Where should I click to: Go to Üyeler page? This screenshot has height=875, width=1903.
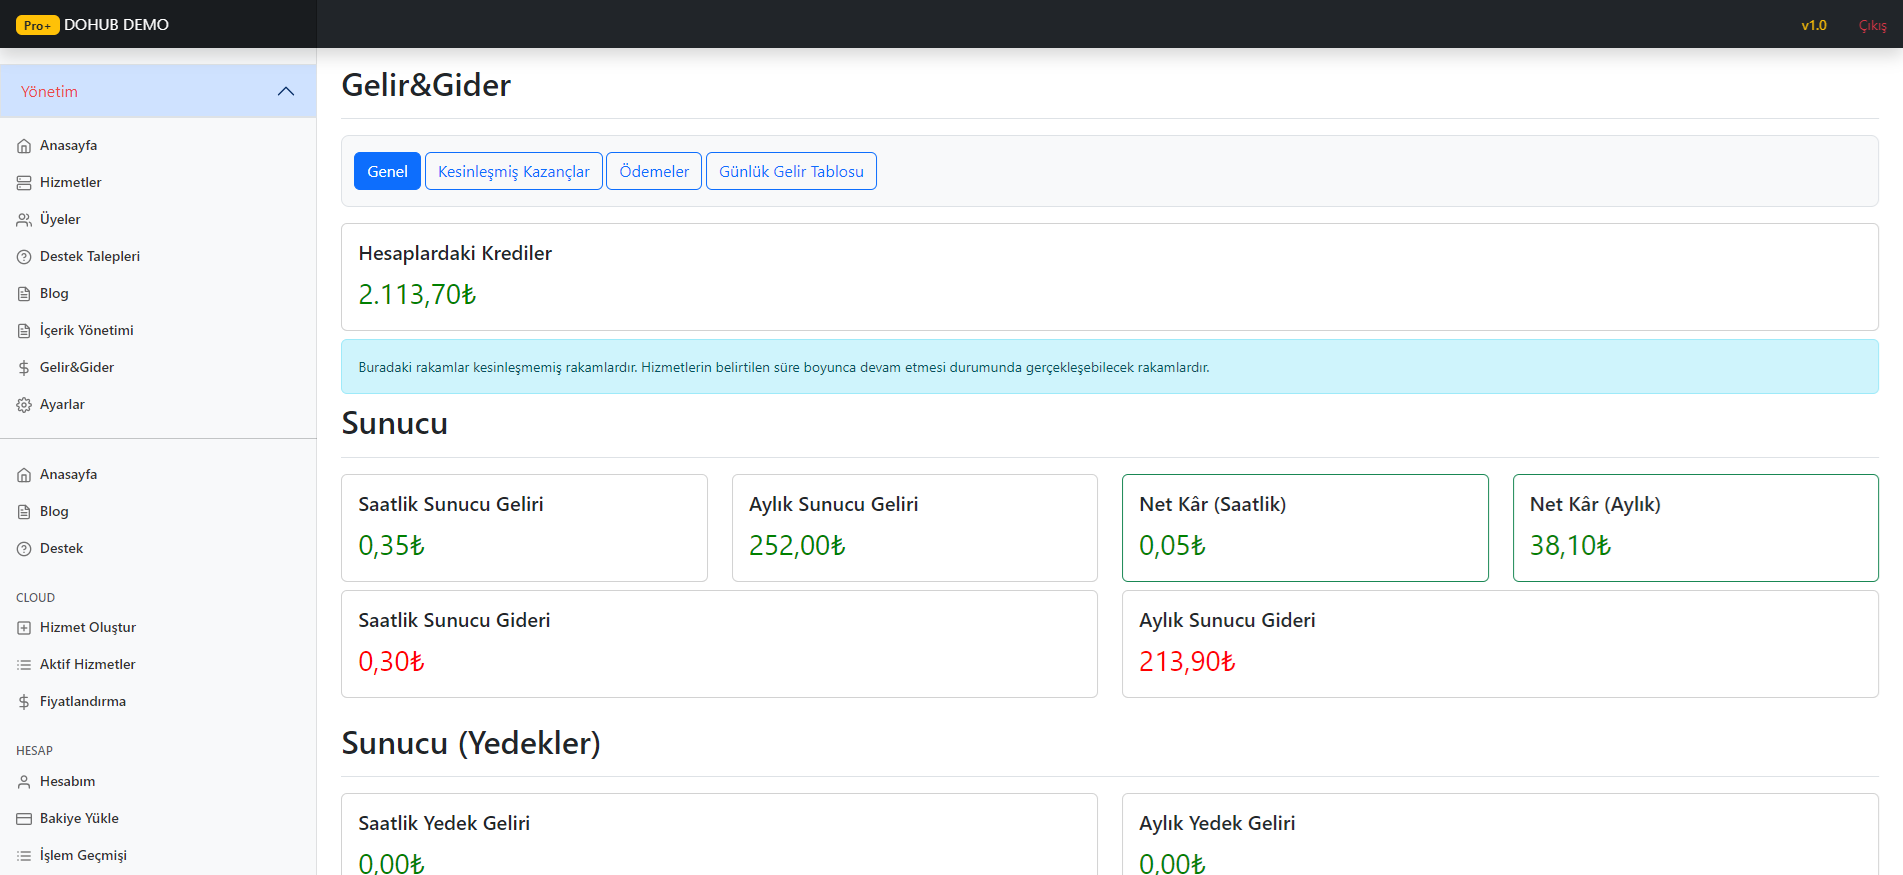pos(60,219)
